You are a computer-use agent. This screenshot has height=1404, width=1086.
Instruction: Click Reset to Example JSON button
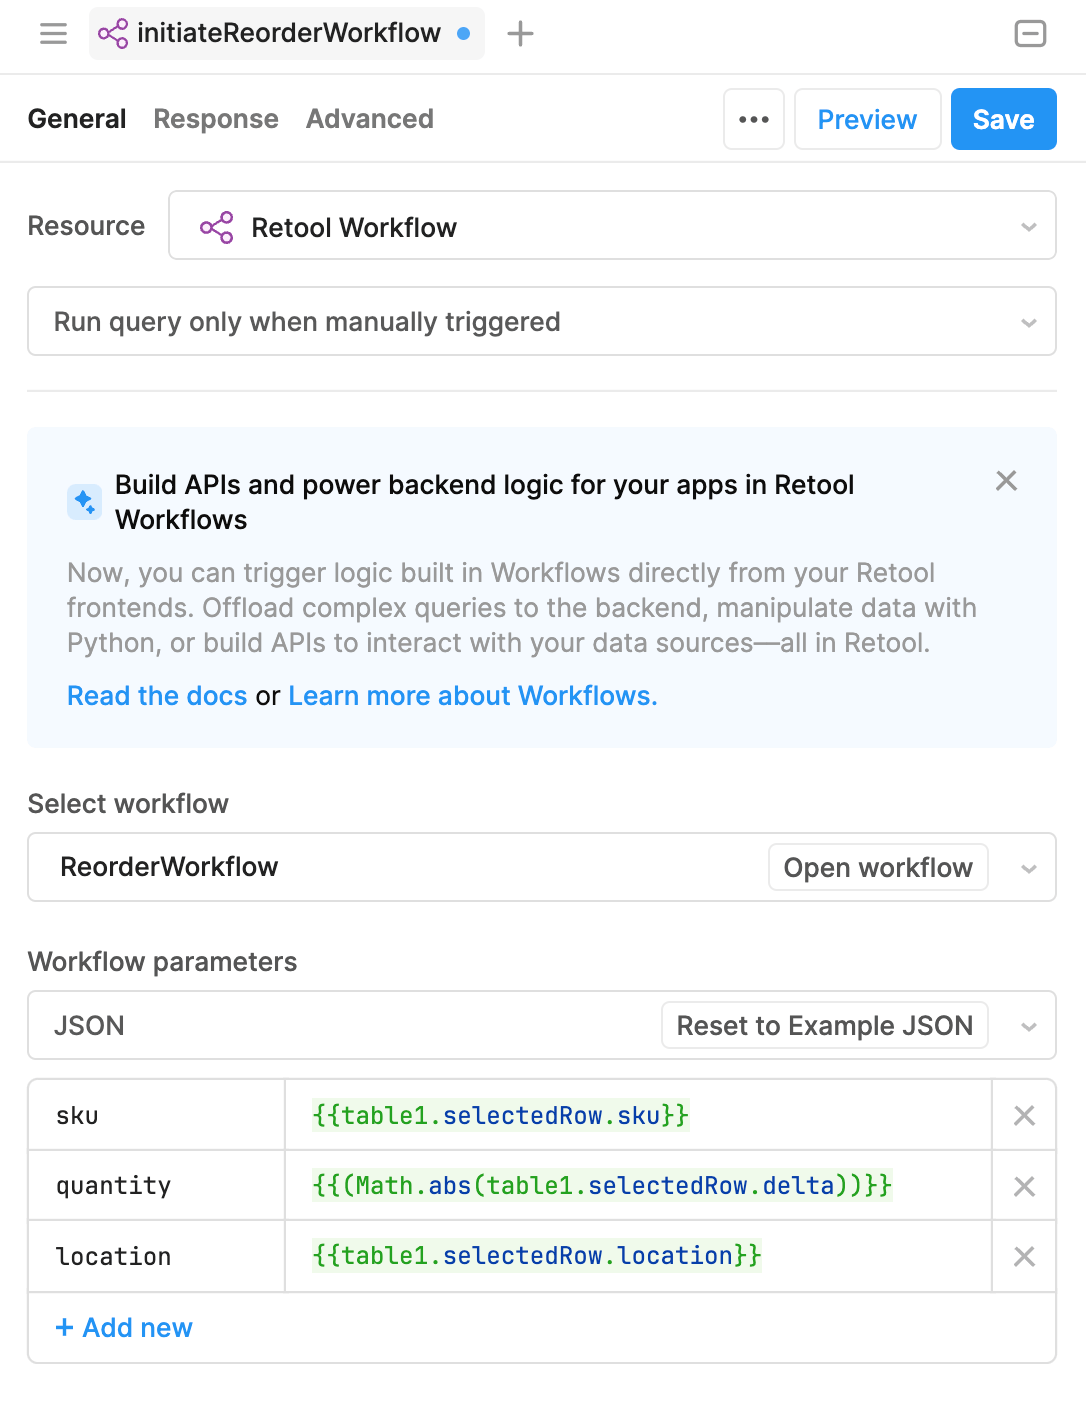825,1025
